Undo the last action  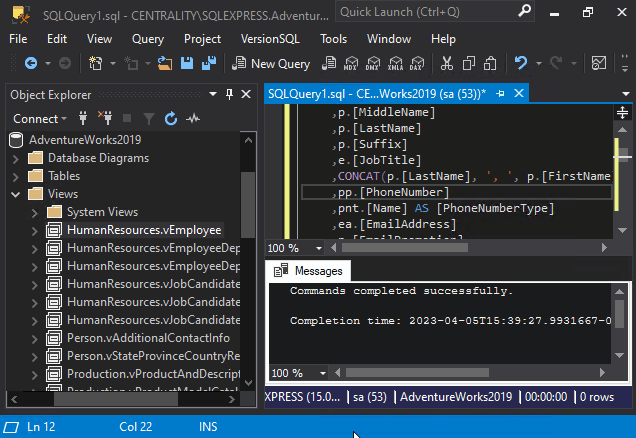pos(521,63)
